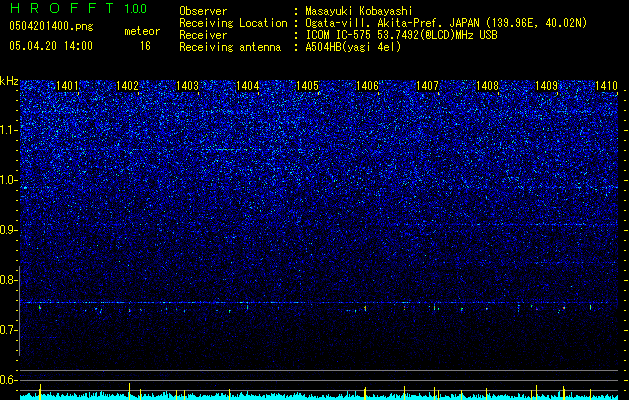
Task: Click the 1409 time marker
Action: tap(547, 85)
